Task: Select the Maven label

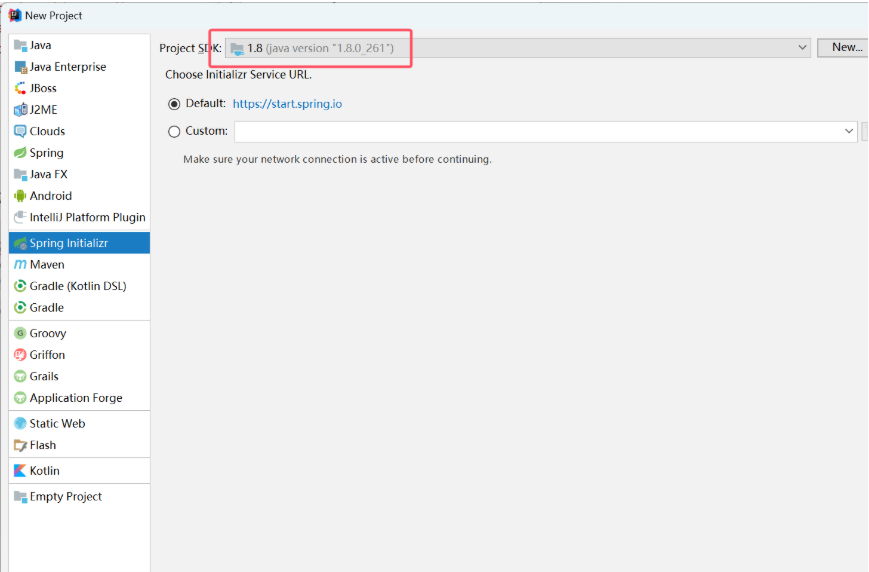Action: (x=47, y=264)
